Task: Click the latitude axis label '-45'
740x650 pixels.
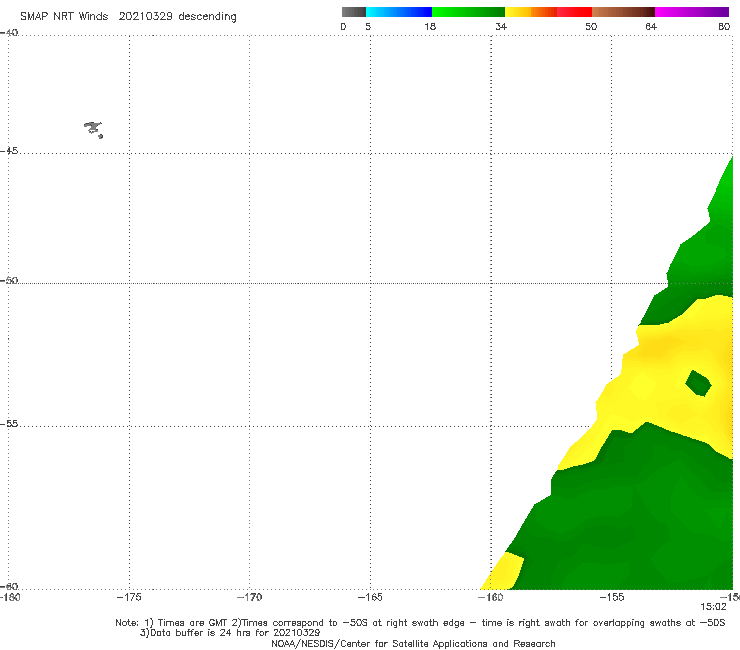Action: [x=9, y=151]
